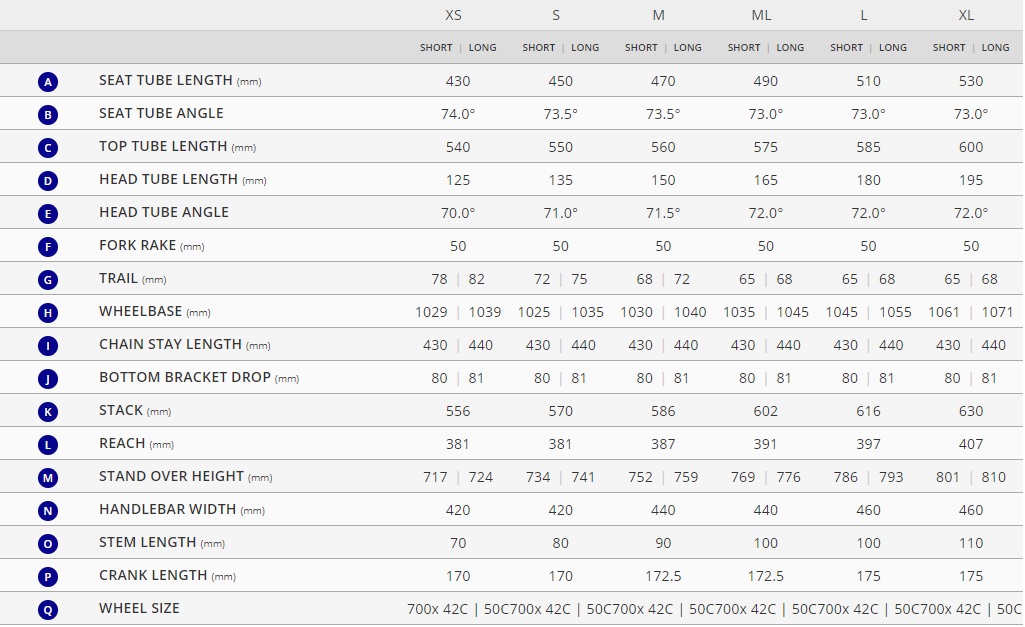Select the circled C Top Tube icon

(48, 148)
